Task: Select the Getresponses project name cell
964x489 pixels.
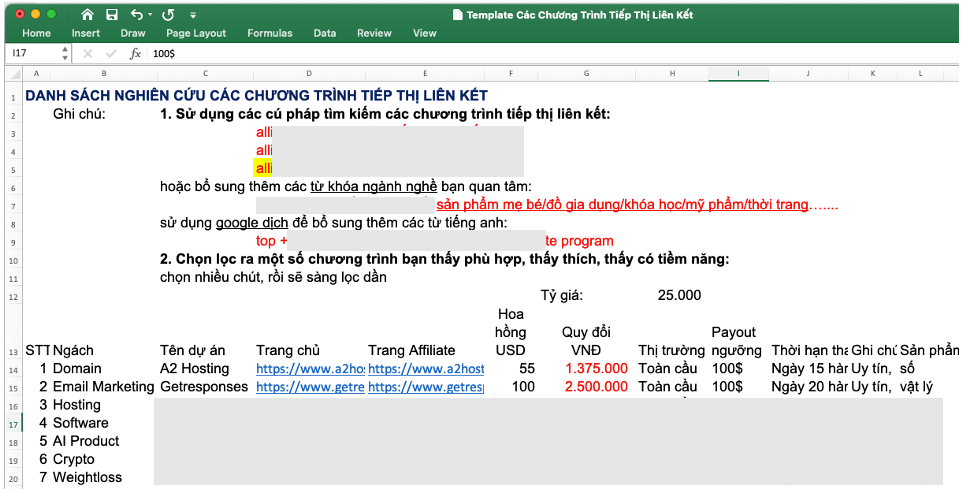Action: 204,388
